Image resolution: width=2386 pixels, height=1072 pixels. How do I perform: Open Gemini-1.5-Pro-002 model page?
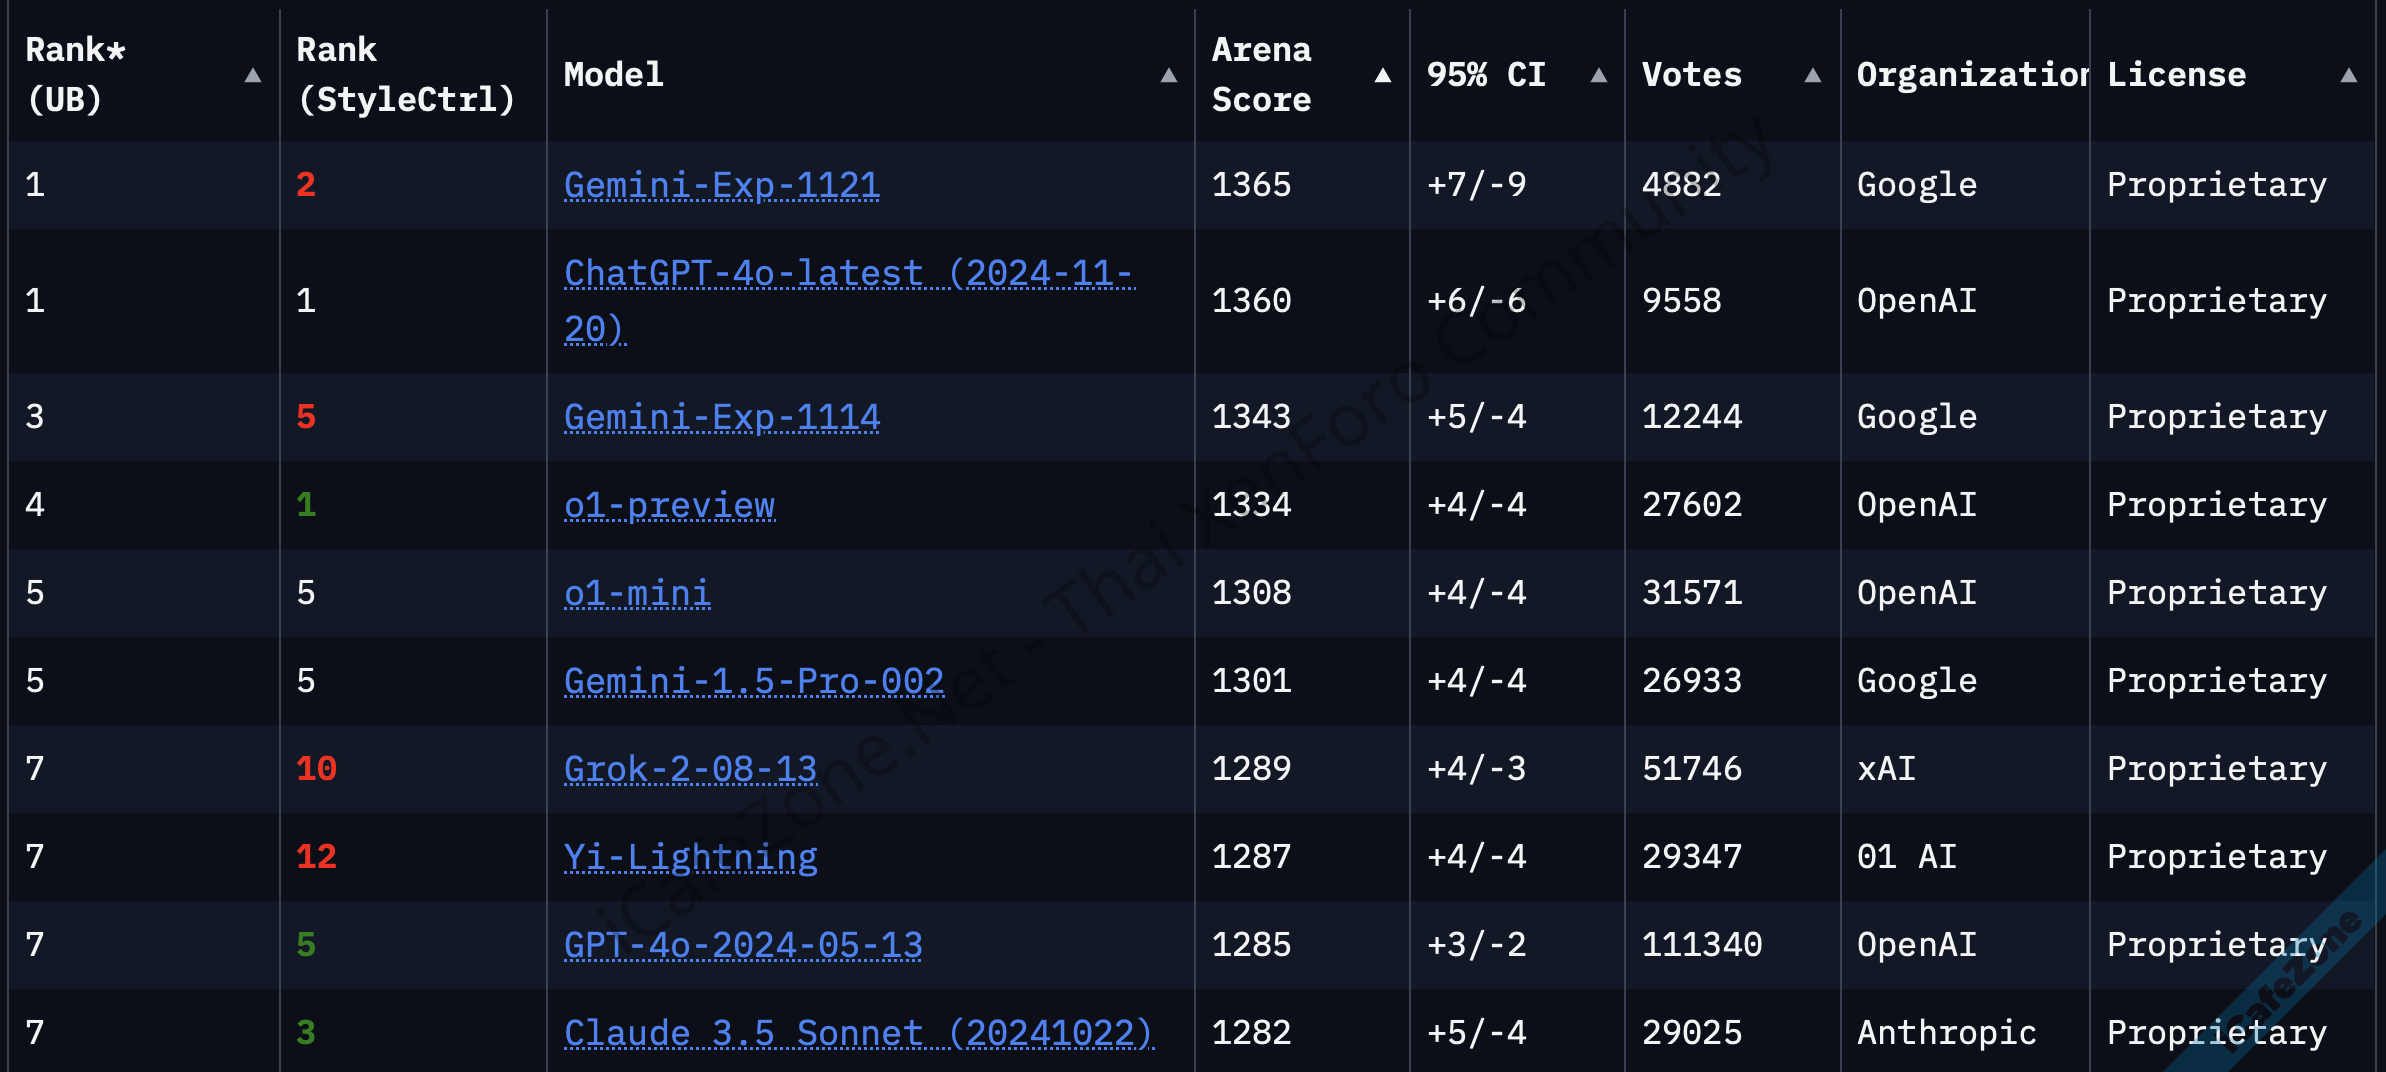753,681
